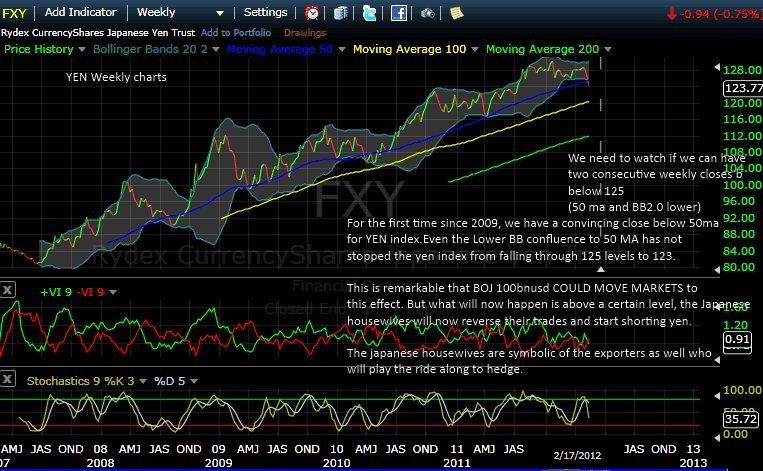763x471 pixels.
Task: Click the Moving Average 200 label
Action: point(543,49)
